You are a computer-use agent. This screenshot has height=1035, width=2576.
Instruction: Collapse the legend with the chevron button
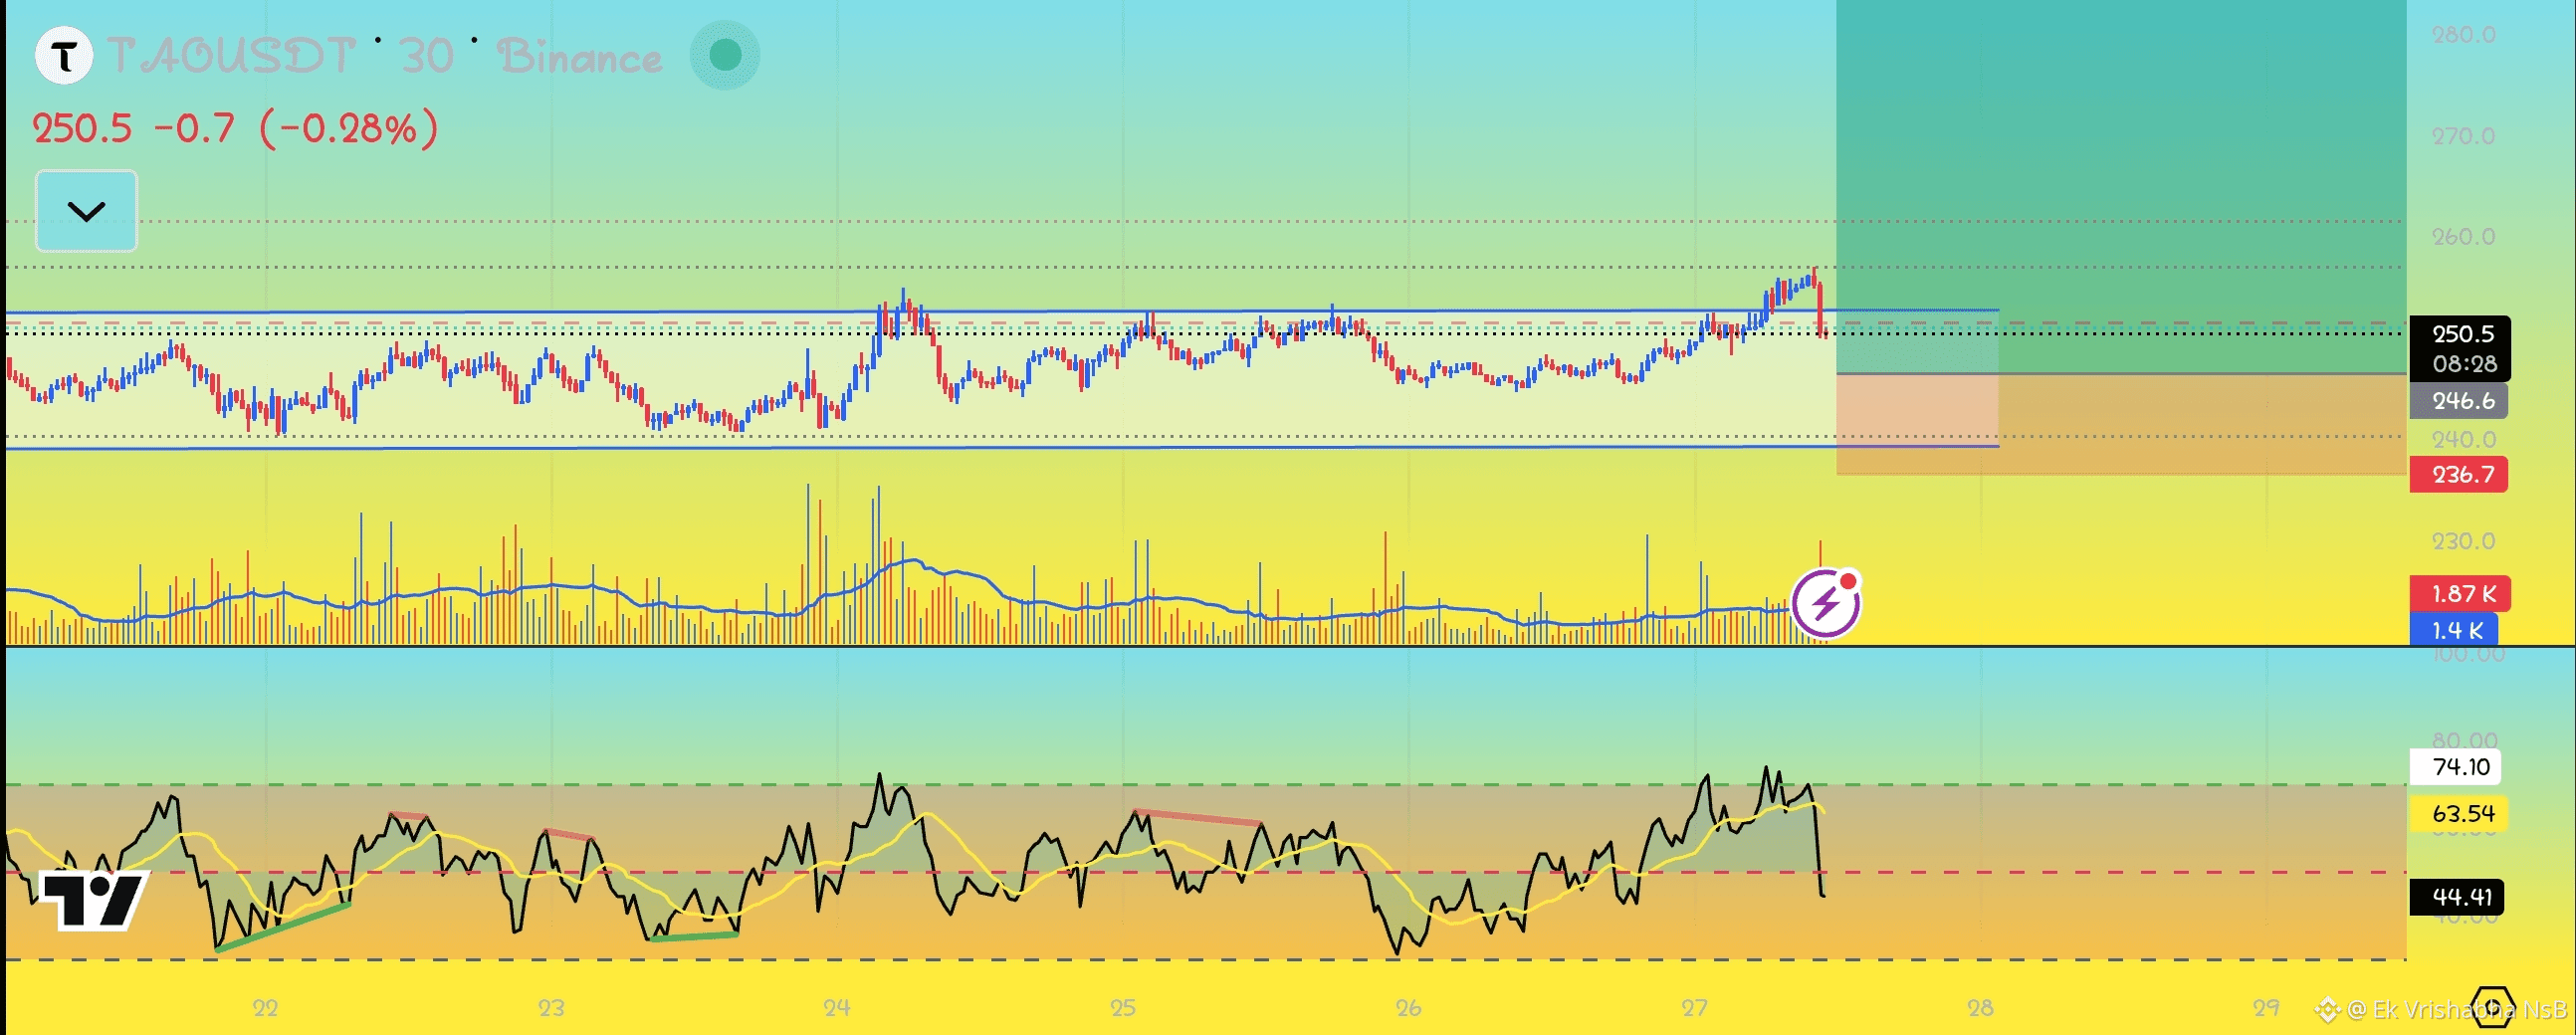pyautogui.click(x=86, y=211)
